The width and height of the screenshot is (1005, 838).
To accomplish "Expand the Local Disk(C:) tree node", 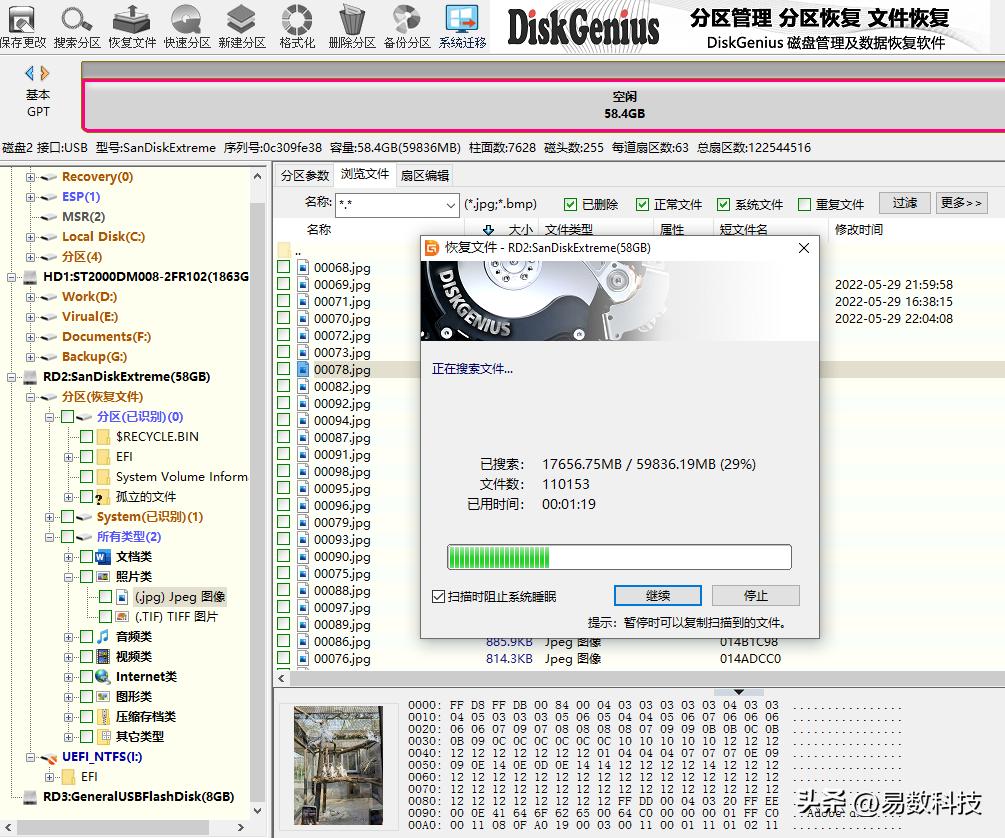I will point(30,237).
